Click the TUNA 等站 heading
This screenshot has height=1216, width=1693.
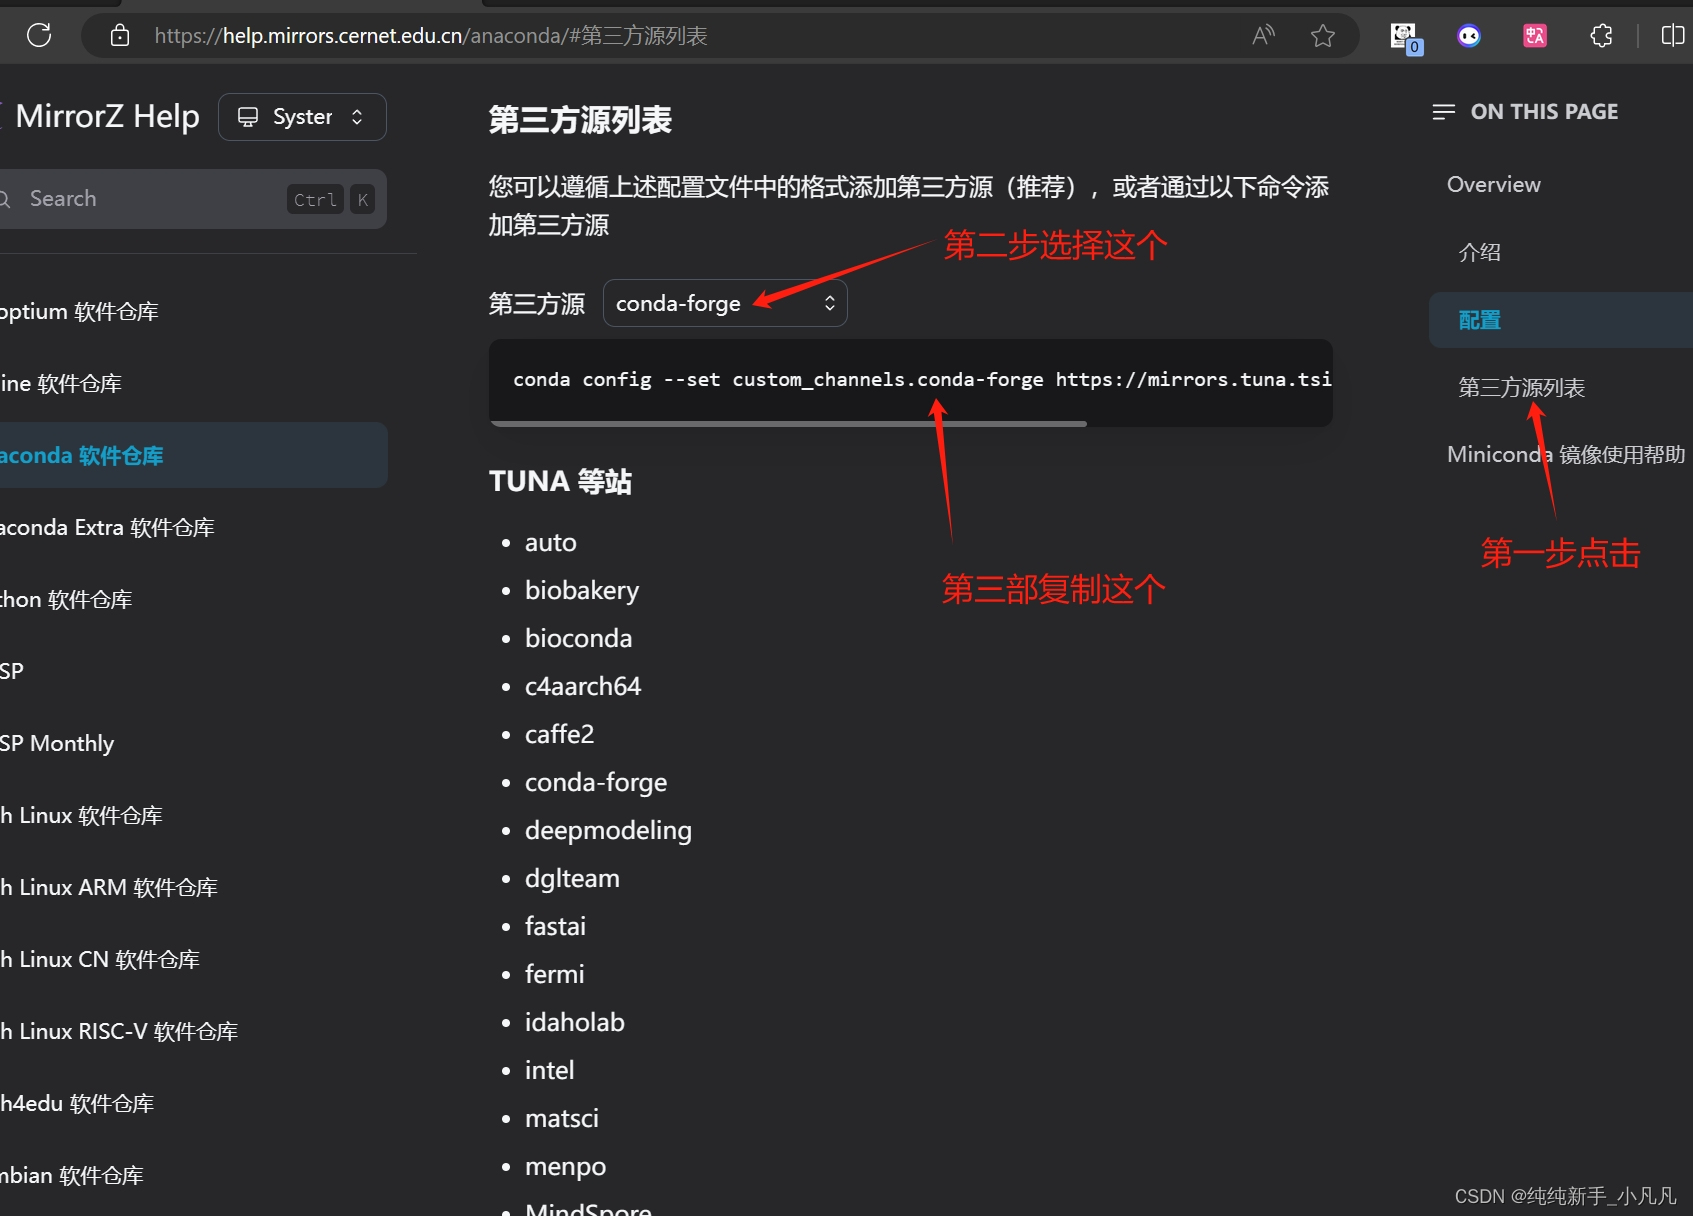pyautogui.click(x=560, y=482)
